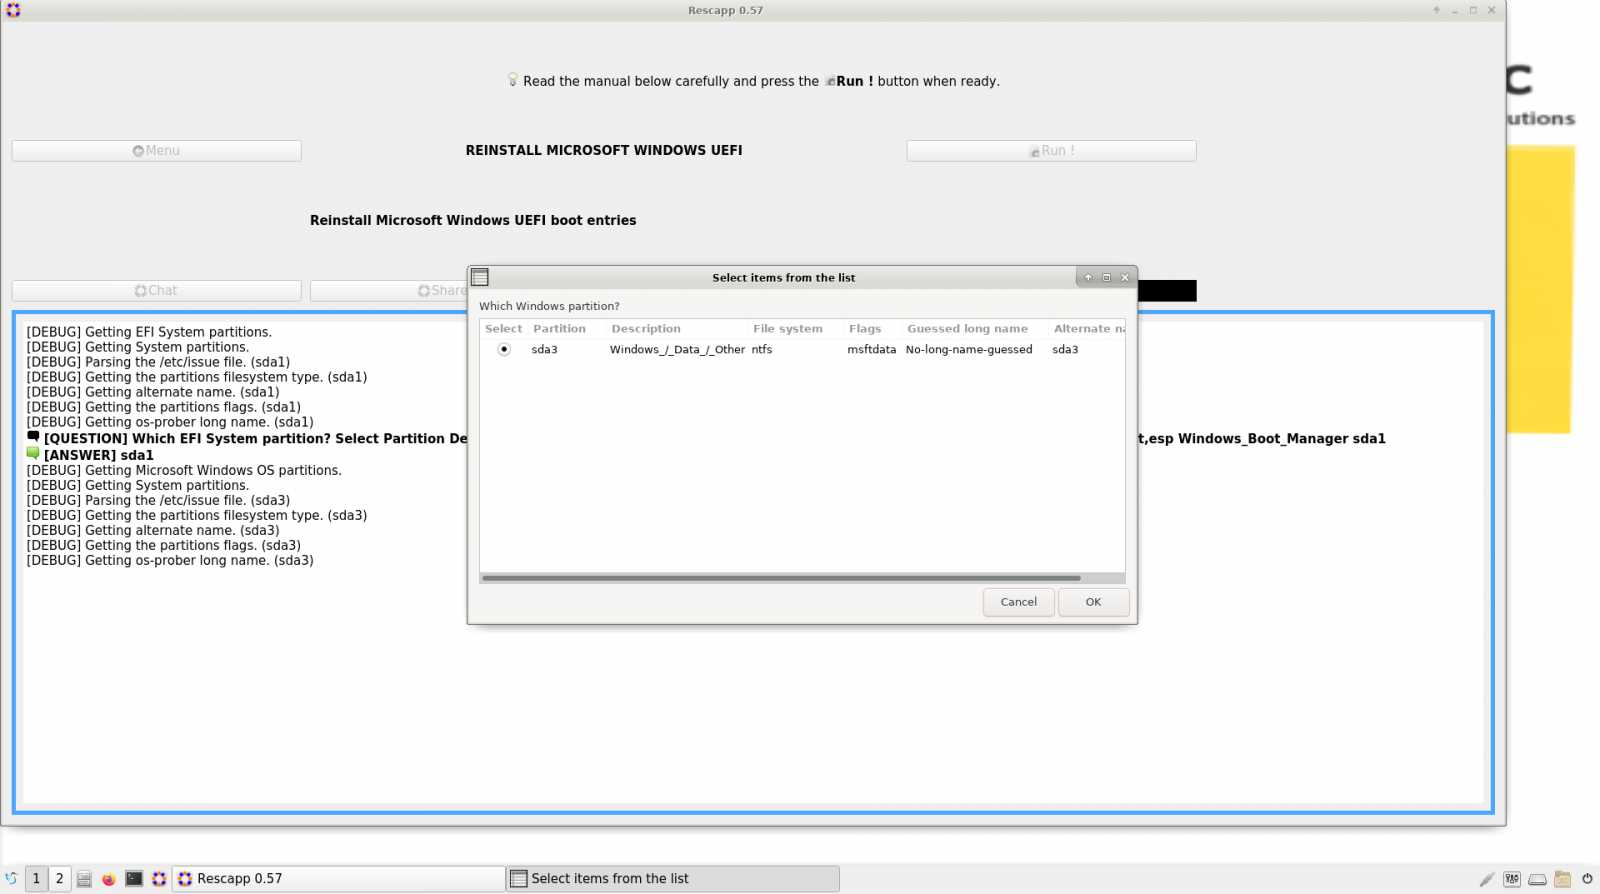Launch Rescapp from the taskbar launcher
Image resolution: width=1600 pixels, height=894 pixels.
coord(159,879)
